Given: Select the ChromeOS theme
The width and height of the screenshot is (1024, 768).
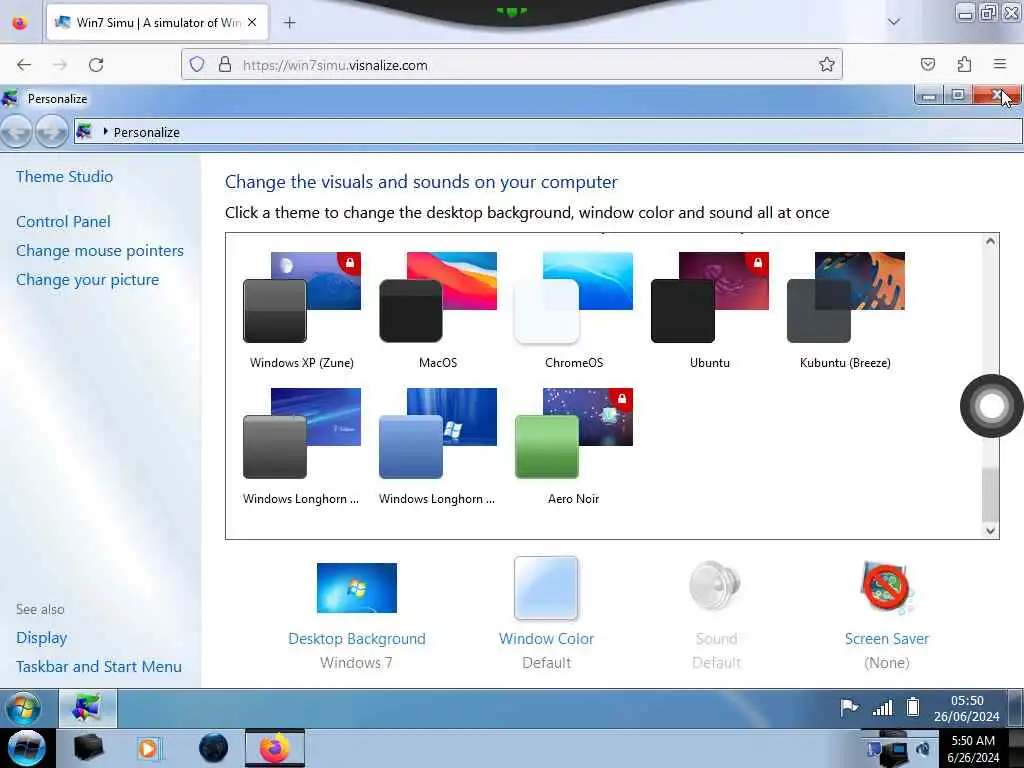Looking at the screenshot, I should pos(573,311).
